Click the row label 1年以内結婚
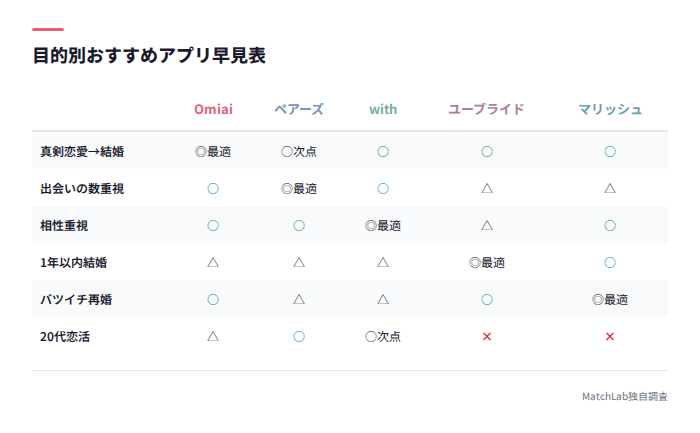Image resolution: width=700 pixels, height=433 pixels. [74, 263]
